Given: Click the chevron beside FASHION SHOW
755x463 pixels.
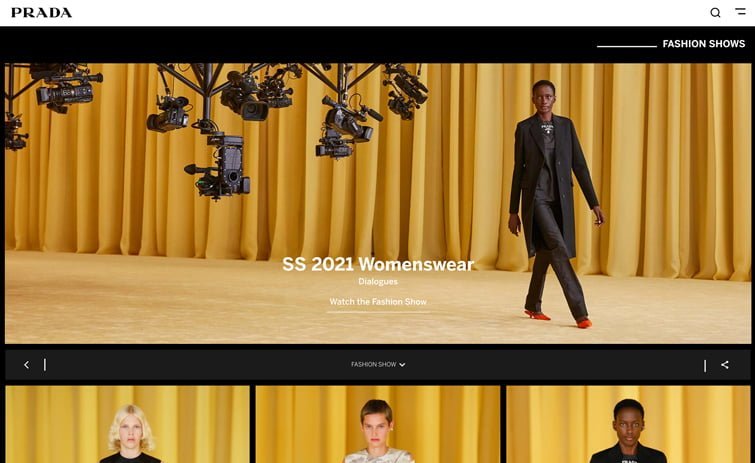Looking at the screenshot, I should coord(402,365).
